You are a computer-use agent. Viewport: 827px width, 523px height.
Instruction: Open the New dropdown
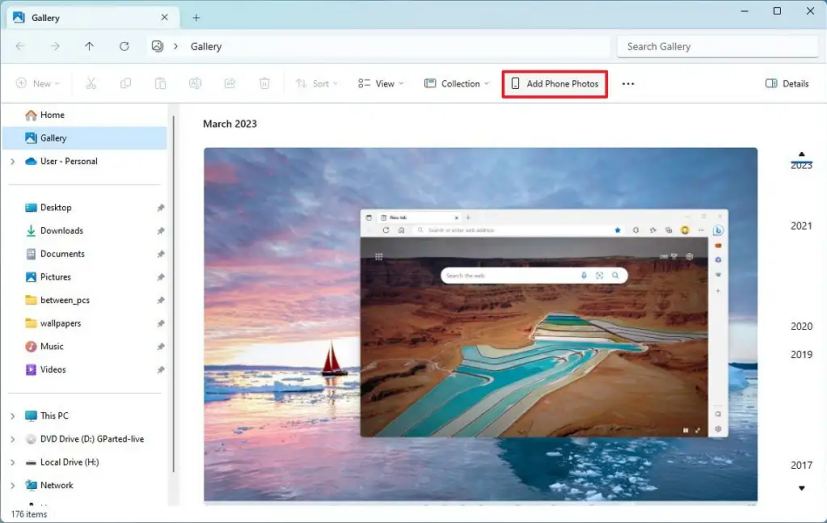tap(38, 83)
